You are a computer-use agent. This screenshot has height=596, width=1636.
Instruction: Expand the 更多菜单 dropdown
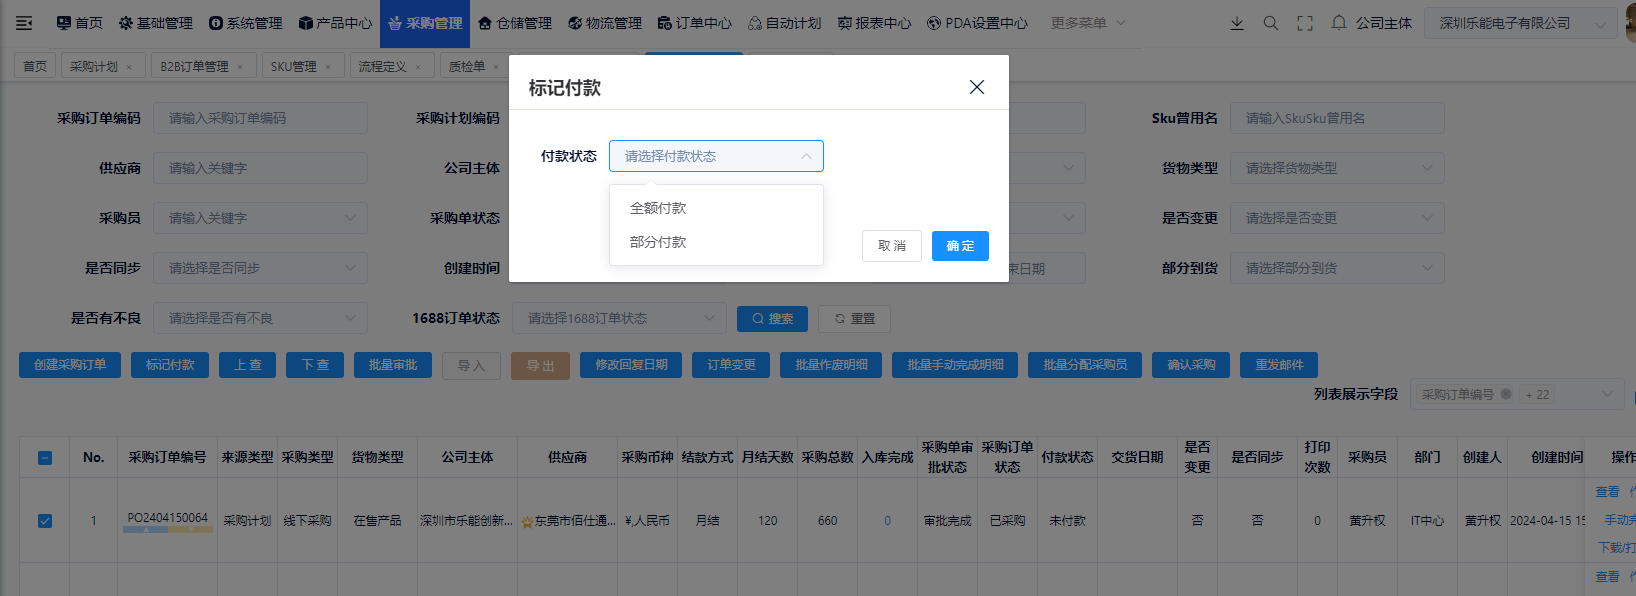1088,23
